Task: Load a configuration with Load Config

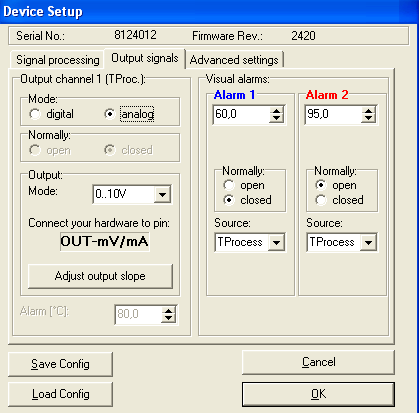Action: 60,394
